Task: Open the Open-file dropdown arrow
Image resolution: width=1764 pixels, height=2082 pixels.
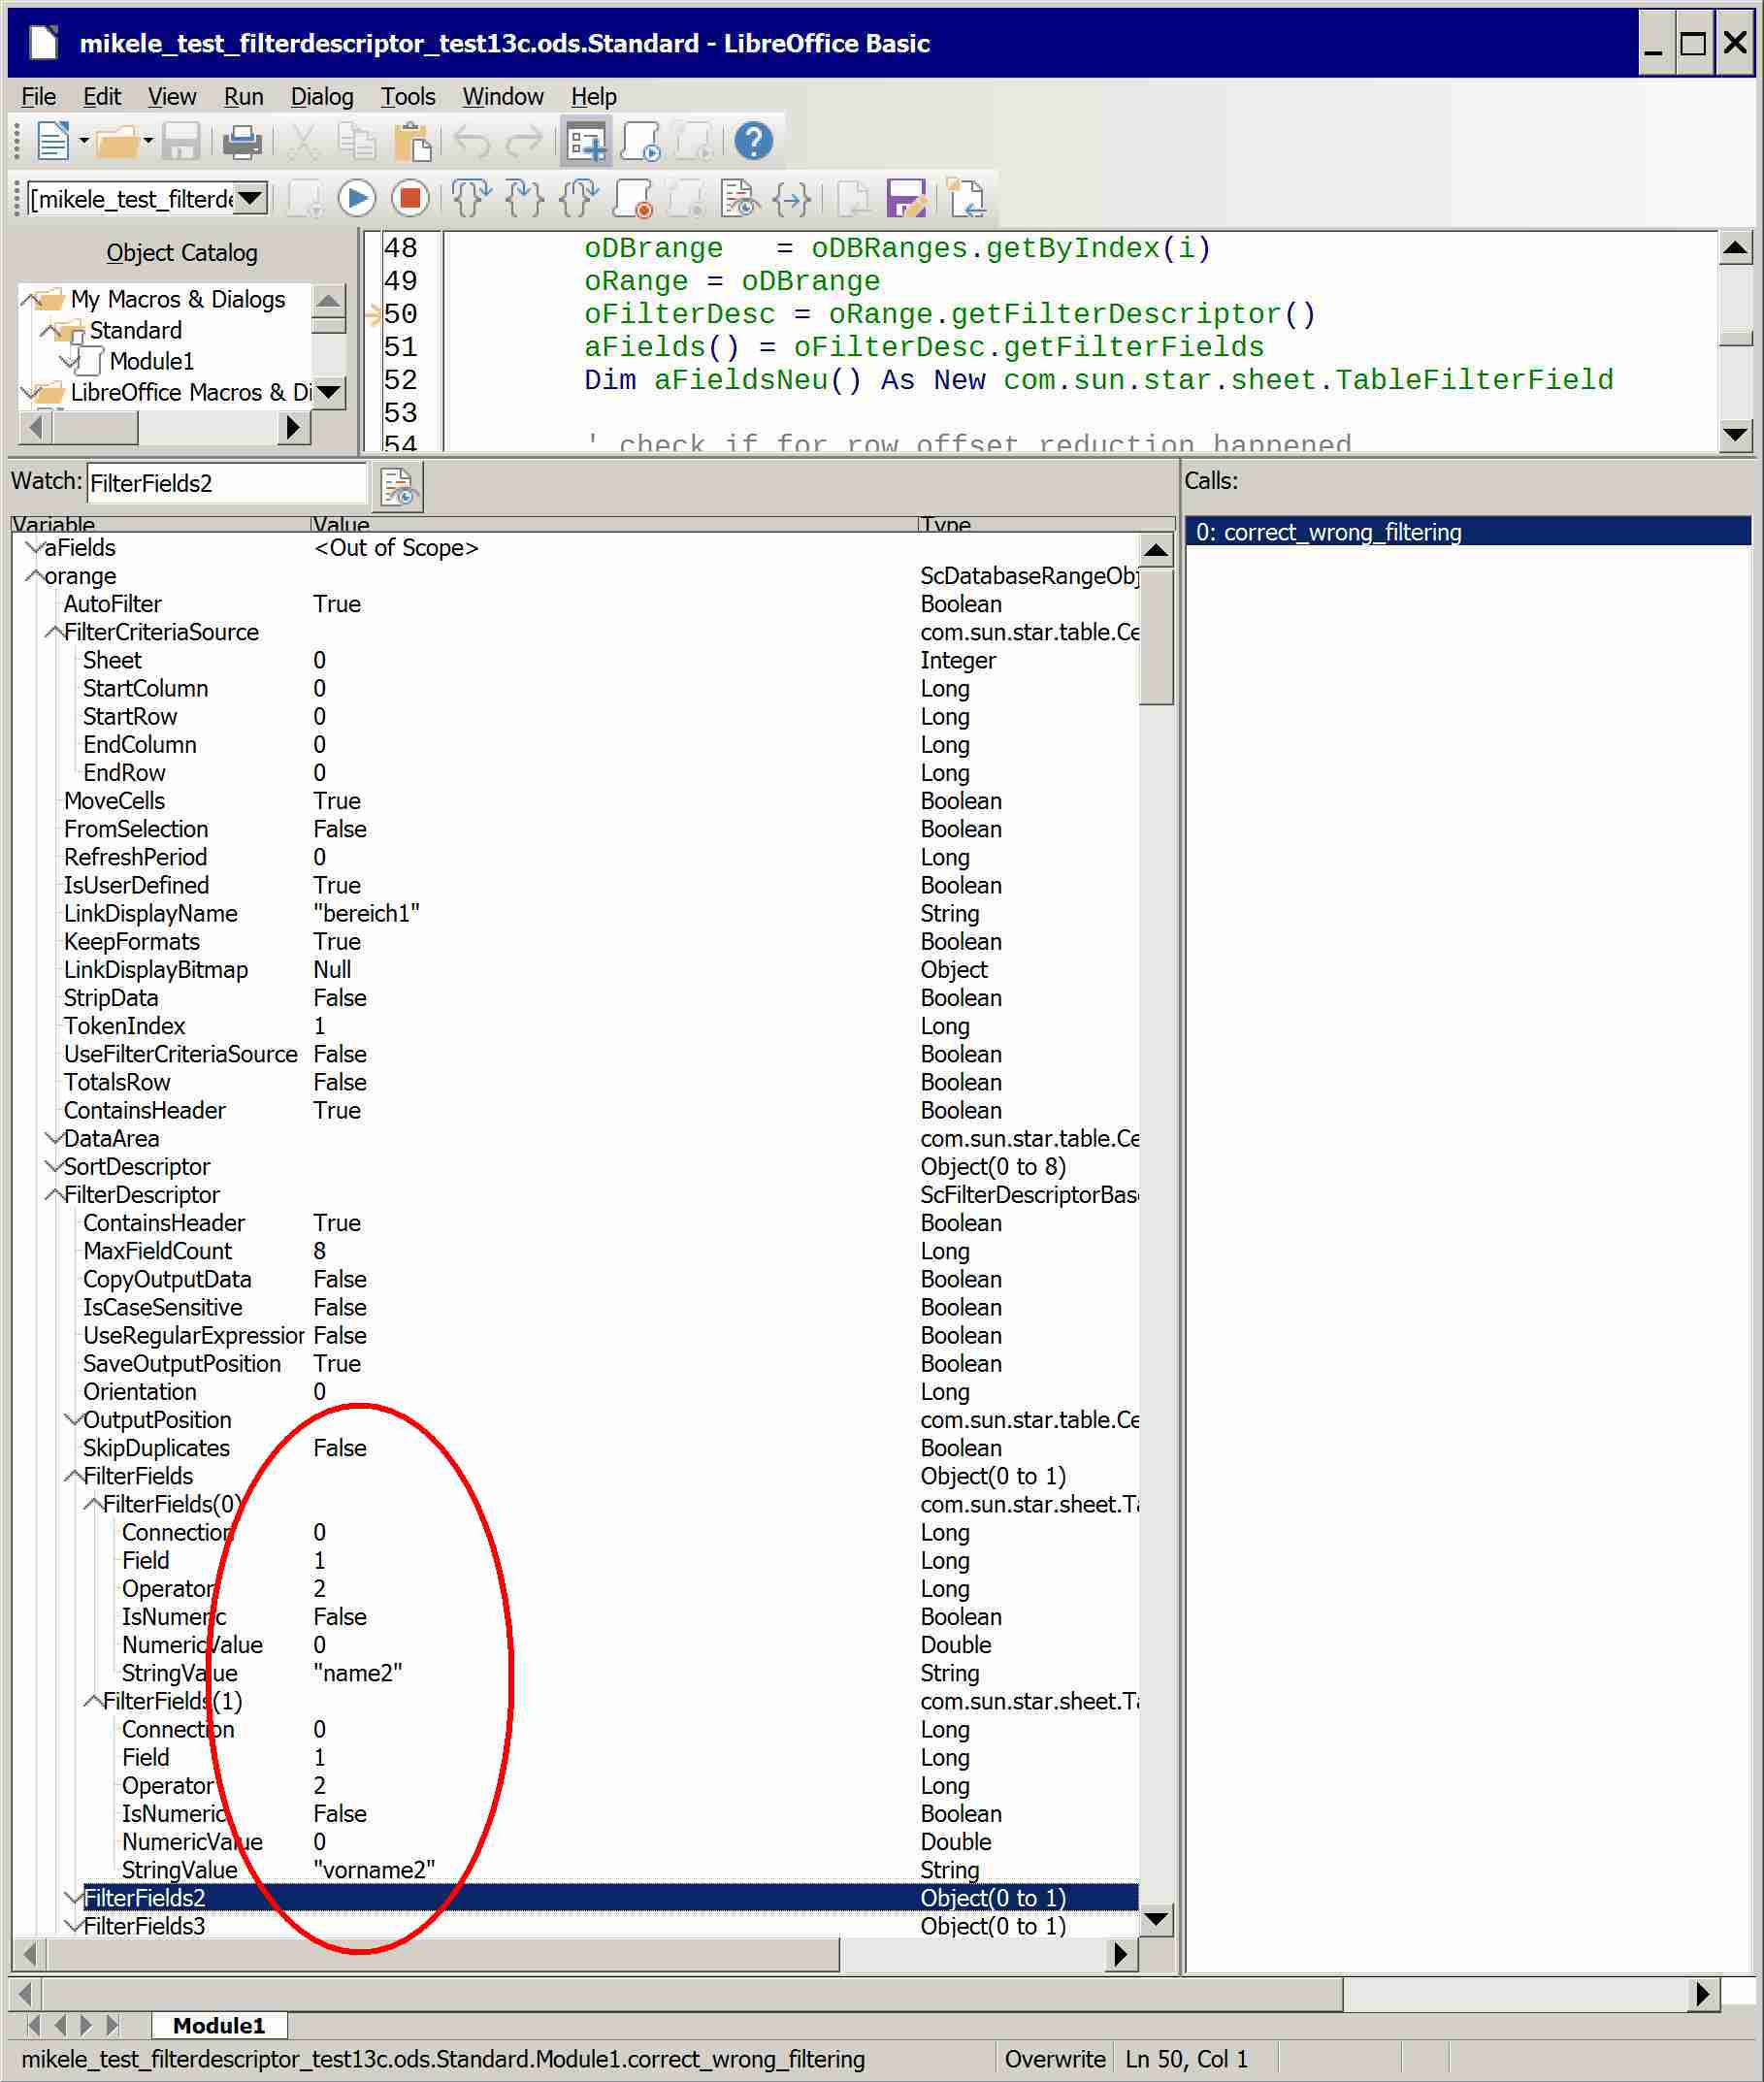Action: tap(148, 141)
